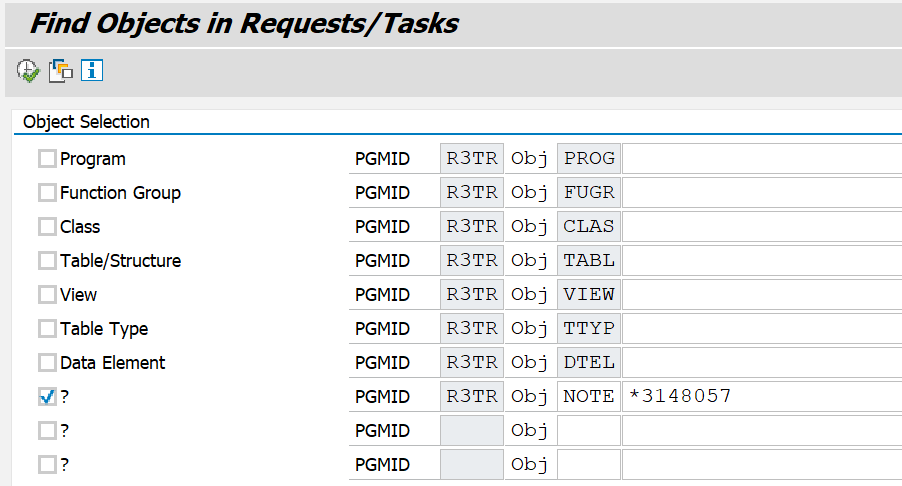Image resolution: width=902 pixels, height=486 pixels.
Task: Check the Class checkbox
Action: pos(47,227)
